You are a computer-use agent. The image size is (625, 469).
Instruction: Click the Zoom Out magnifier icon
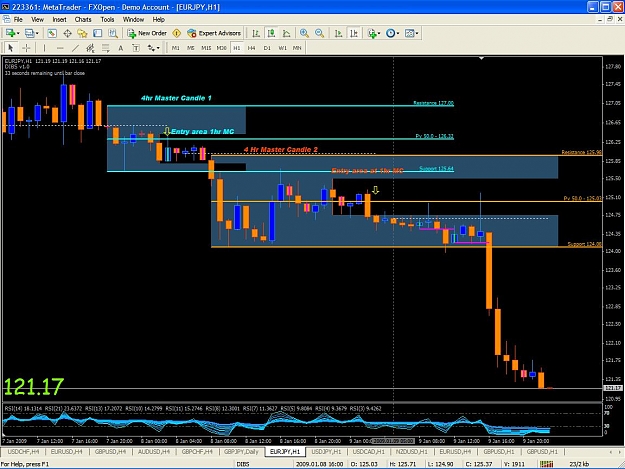tap(319, 33)
